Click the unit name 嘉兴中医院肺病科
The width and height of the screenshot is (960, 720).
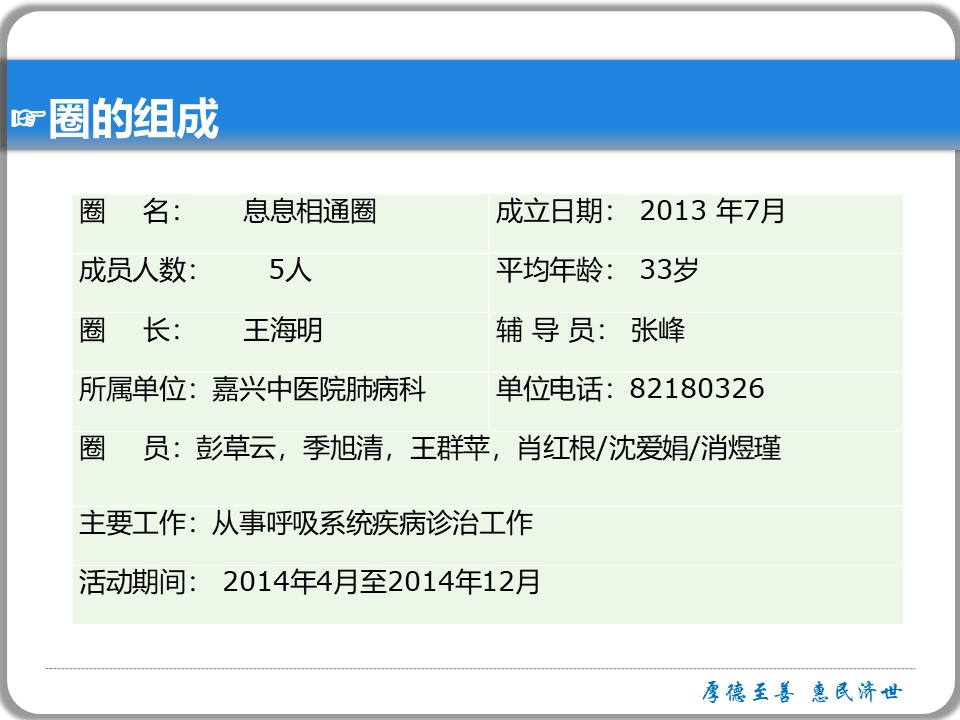tap(319, 390)
